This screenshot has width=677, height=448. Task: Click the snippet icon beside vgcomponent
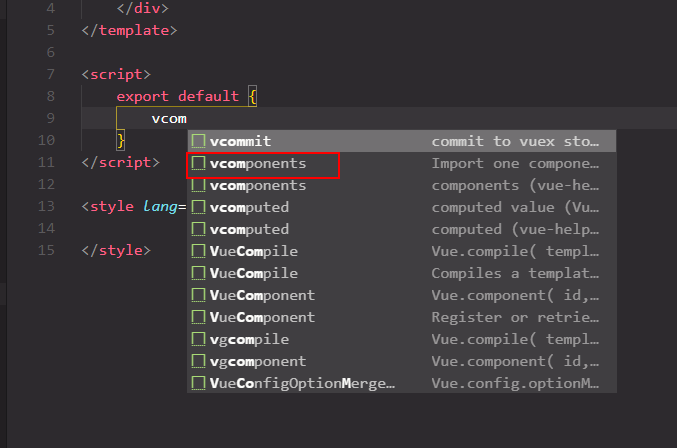click(198, 361)
